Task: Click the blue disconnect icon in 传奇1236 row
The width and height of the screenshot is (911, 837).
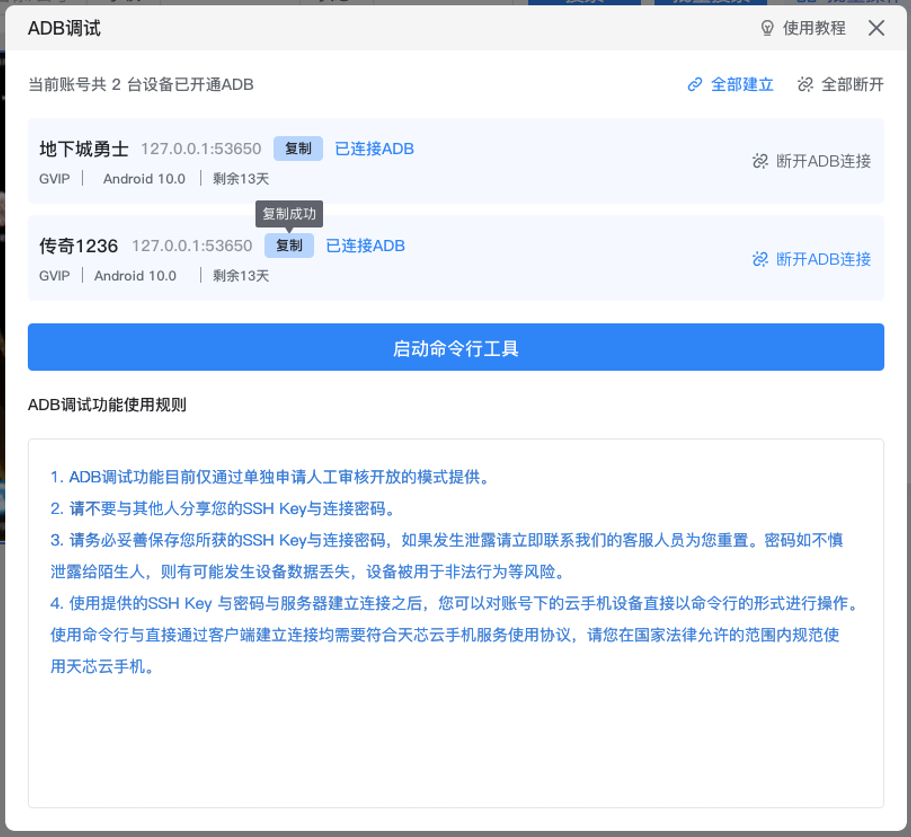Action: 760,259
